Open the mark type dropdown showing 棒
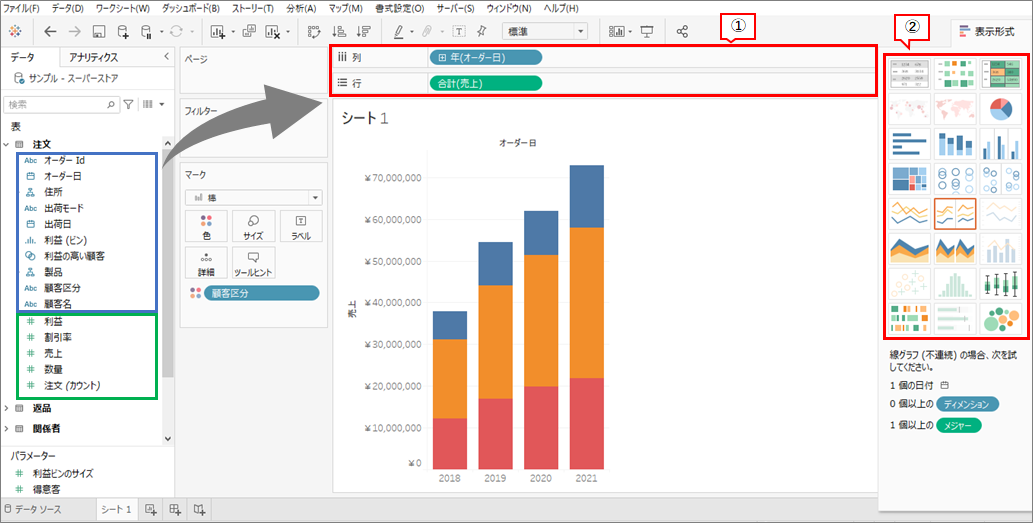The height and width of the screenshot is (523, 1033). point(252,198)
